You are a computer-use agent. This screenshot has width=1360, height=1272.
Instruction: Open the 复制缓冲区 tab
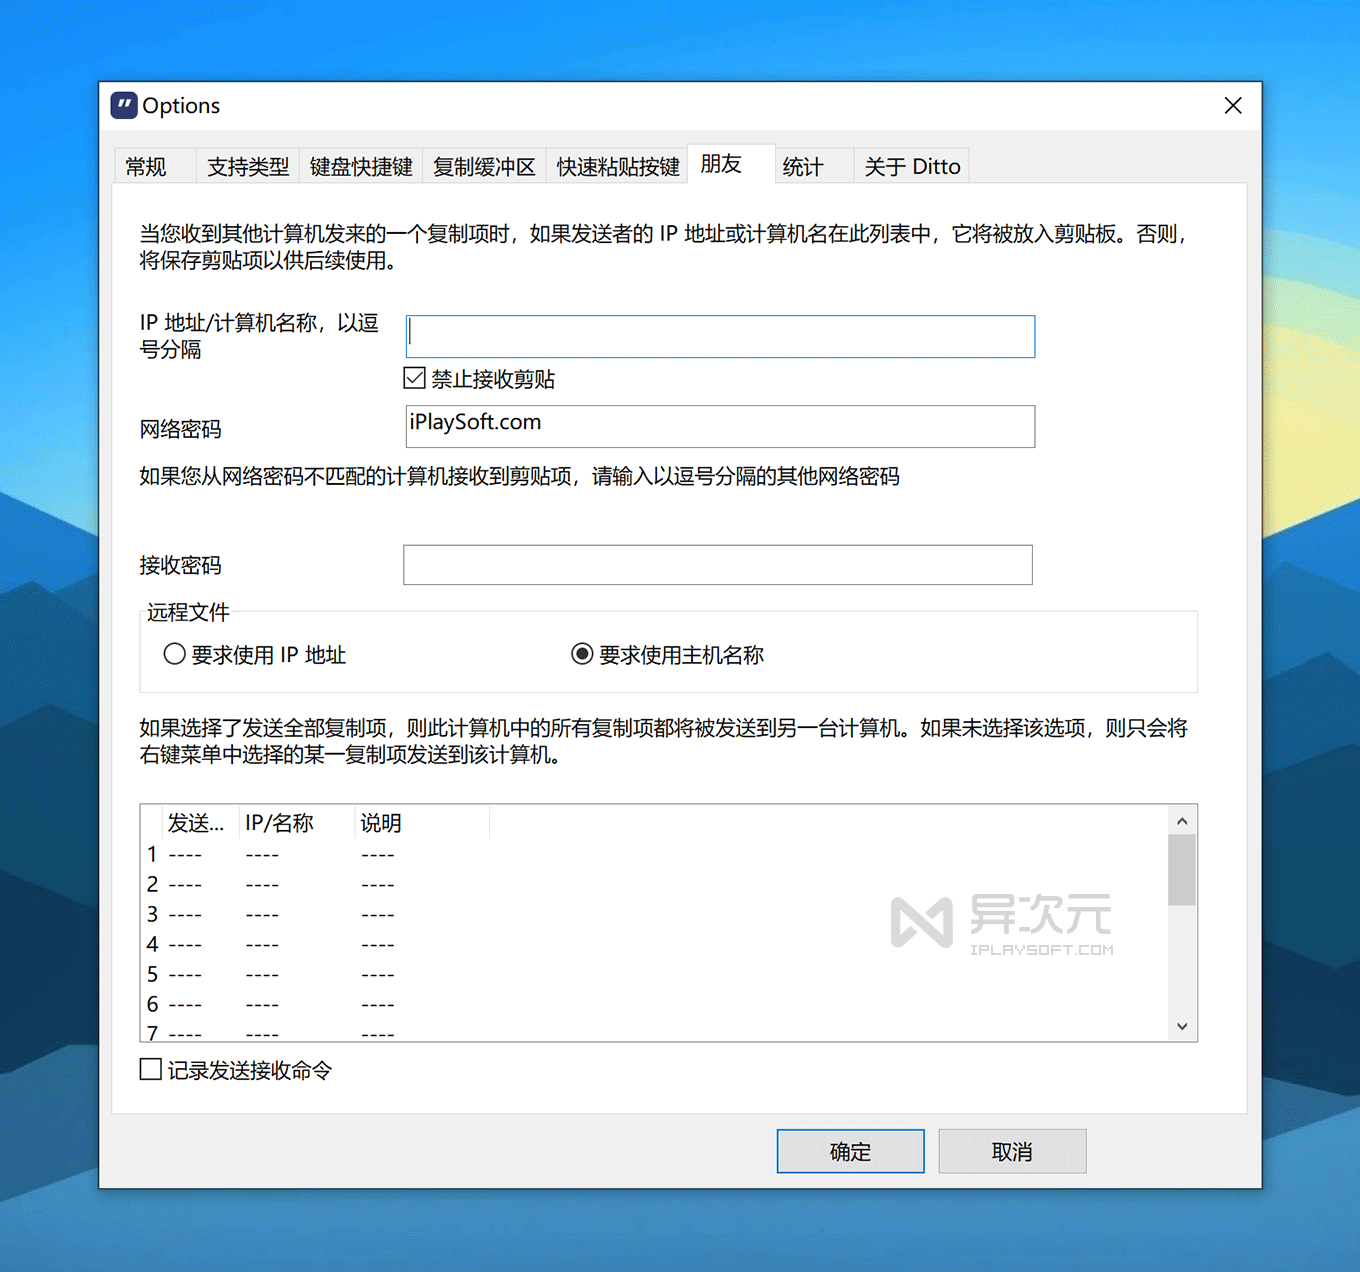point(484,166)
